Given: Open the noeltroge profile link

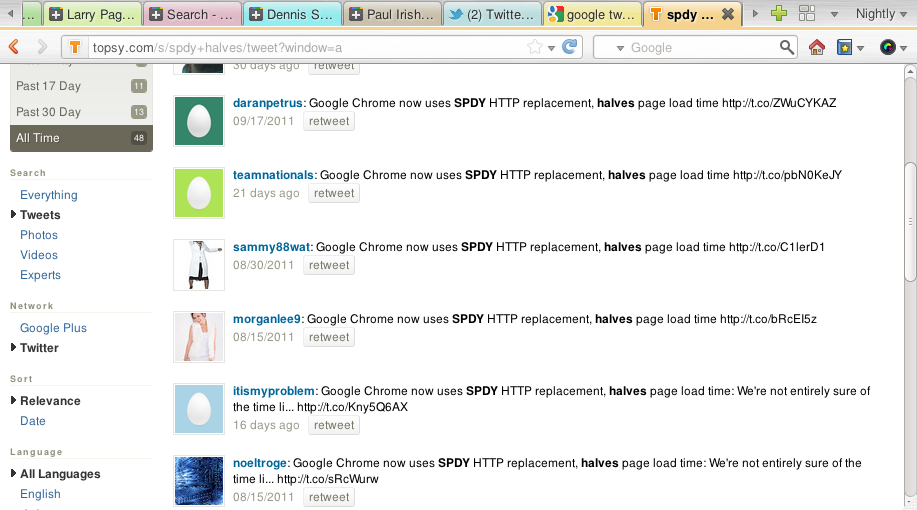Looking at the screenshot, I should (260, 463).
